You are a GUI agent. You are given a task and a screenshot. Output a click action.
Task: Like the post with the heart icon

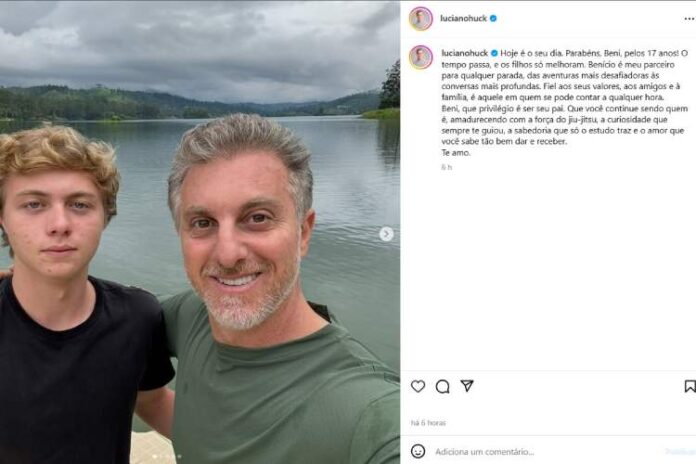(418, 387)
